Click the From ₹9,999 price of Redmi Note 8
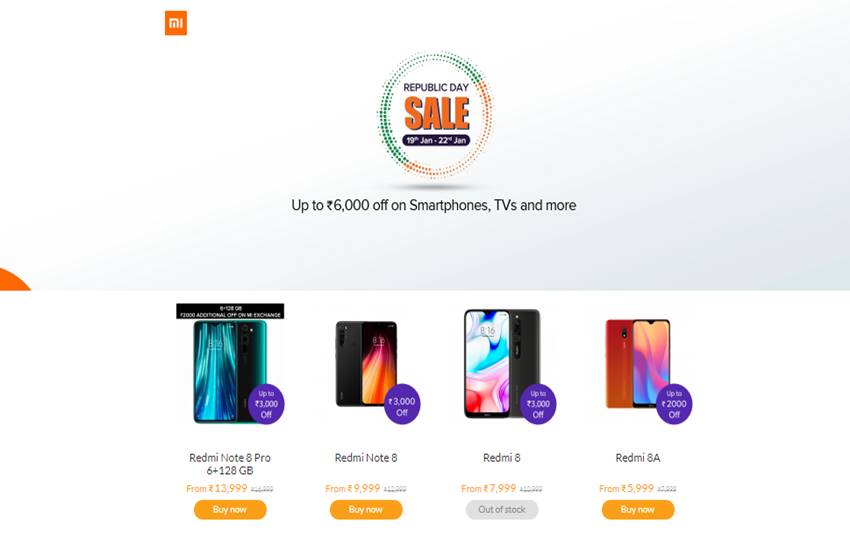The image size is (850, 550). pyautogui.click(x=353, y=488)
